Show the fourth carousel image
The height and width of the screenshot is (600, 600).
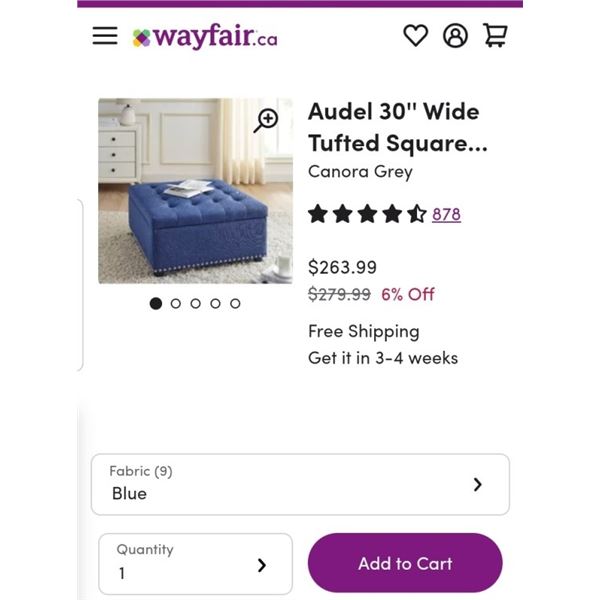pyautogui.click(x=215, y=303)
